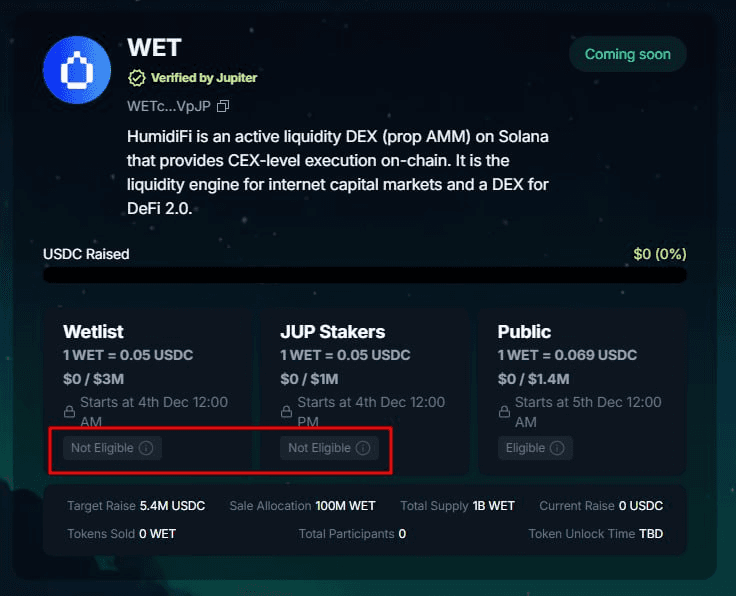The width and height of the screenshot is (736, 596).
Task: Click the lock icon in JUP Stakers card
Action: click(287, 411)
